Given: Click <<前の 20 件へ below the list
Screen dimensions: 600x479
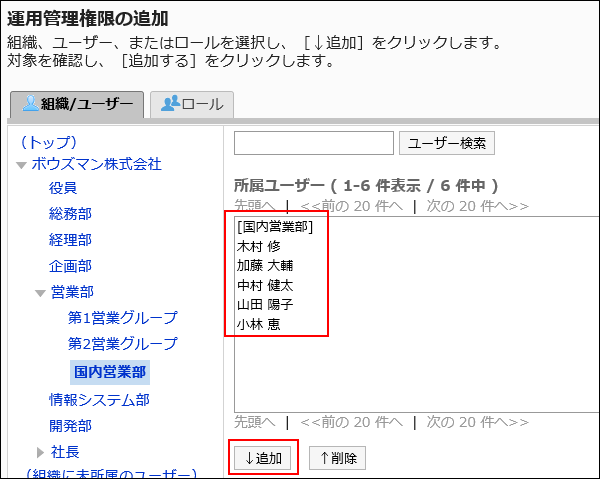Looking at the screenshot, I should (351, 422).
